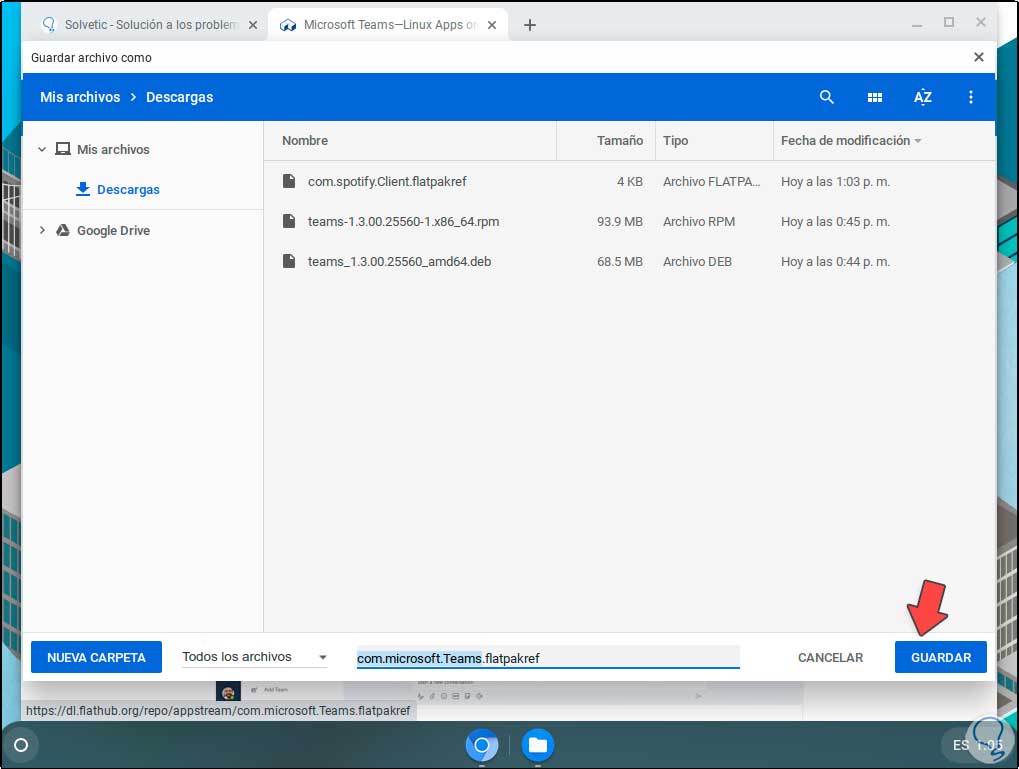The image size is (1019, 769).
Task: Collapse the Mis archivos tree
Action: point(42,150)
